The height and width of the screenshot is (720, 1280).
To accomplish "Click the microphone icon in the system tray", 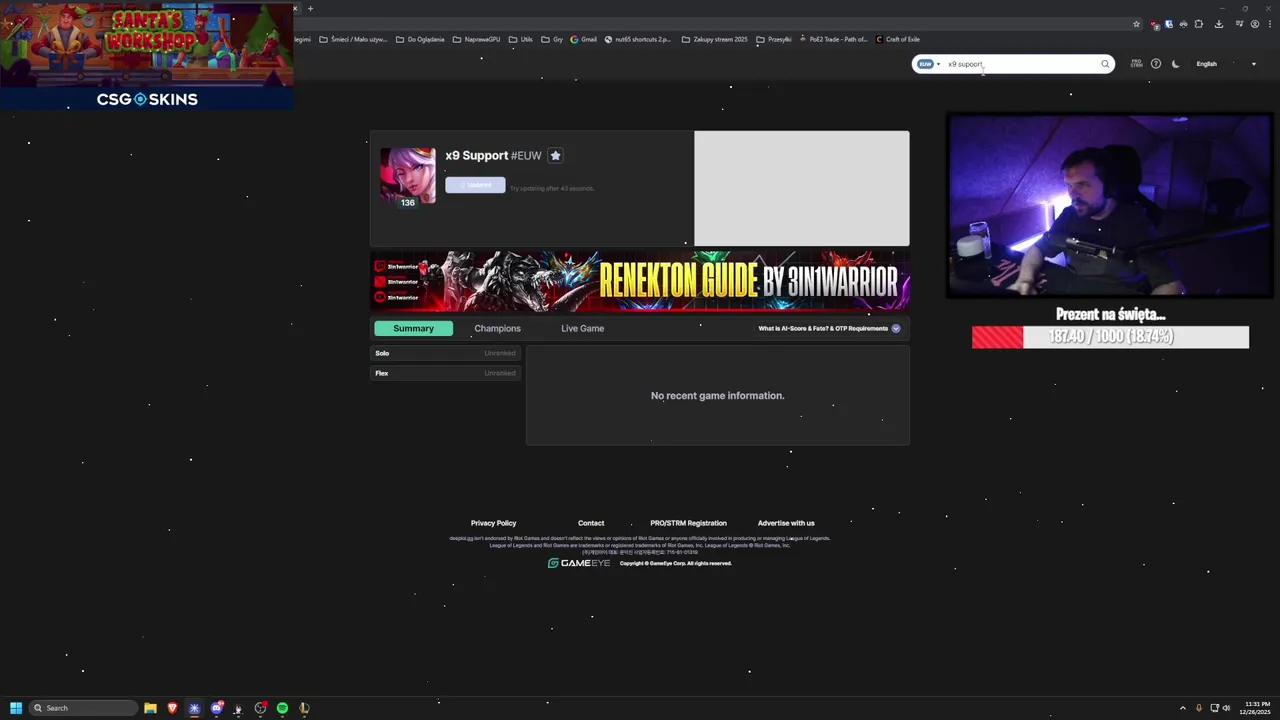I will 1199,708.
